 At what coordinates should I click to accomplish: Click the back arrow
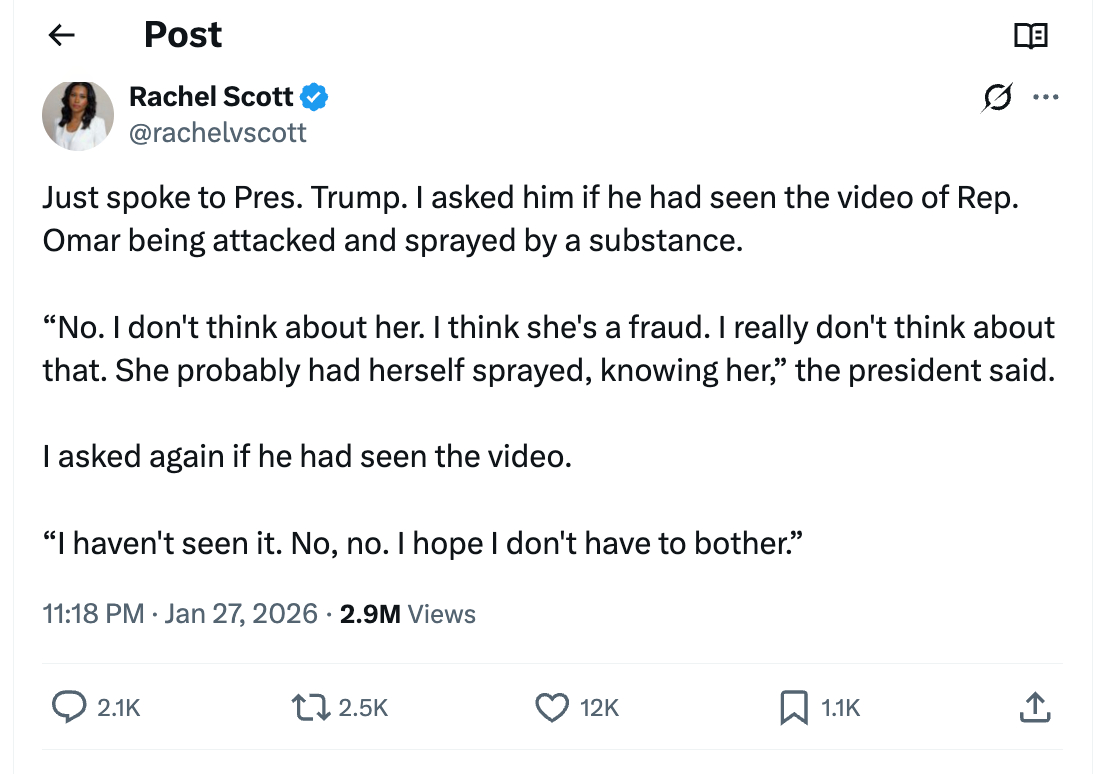(x=62, y=36)
